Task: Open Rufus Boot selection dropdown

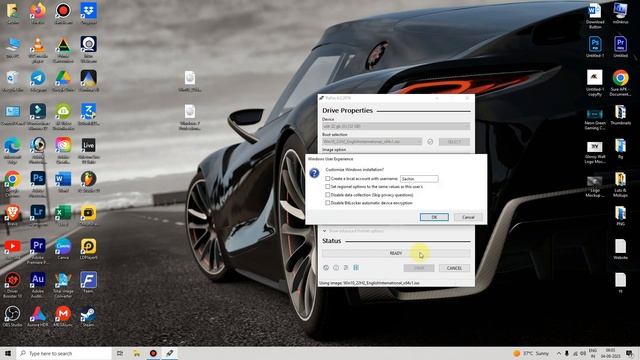Action: [372, 142]
